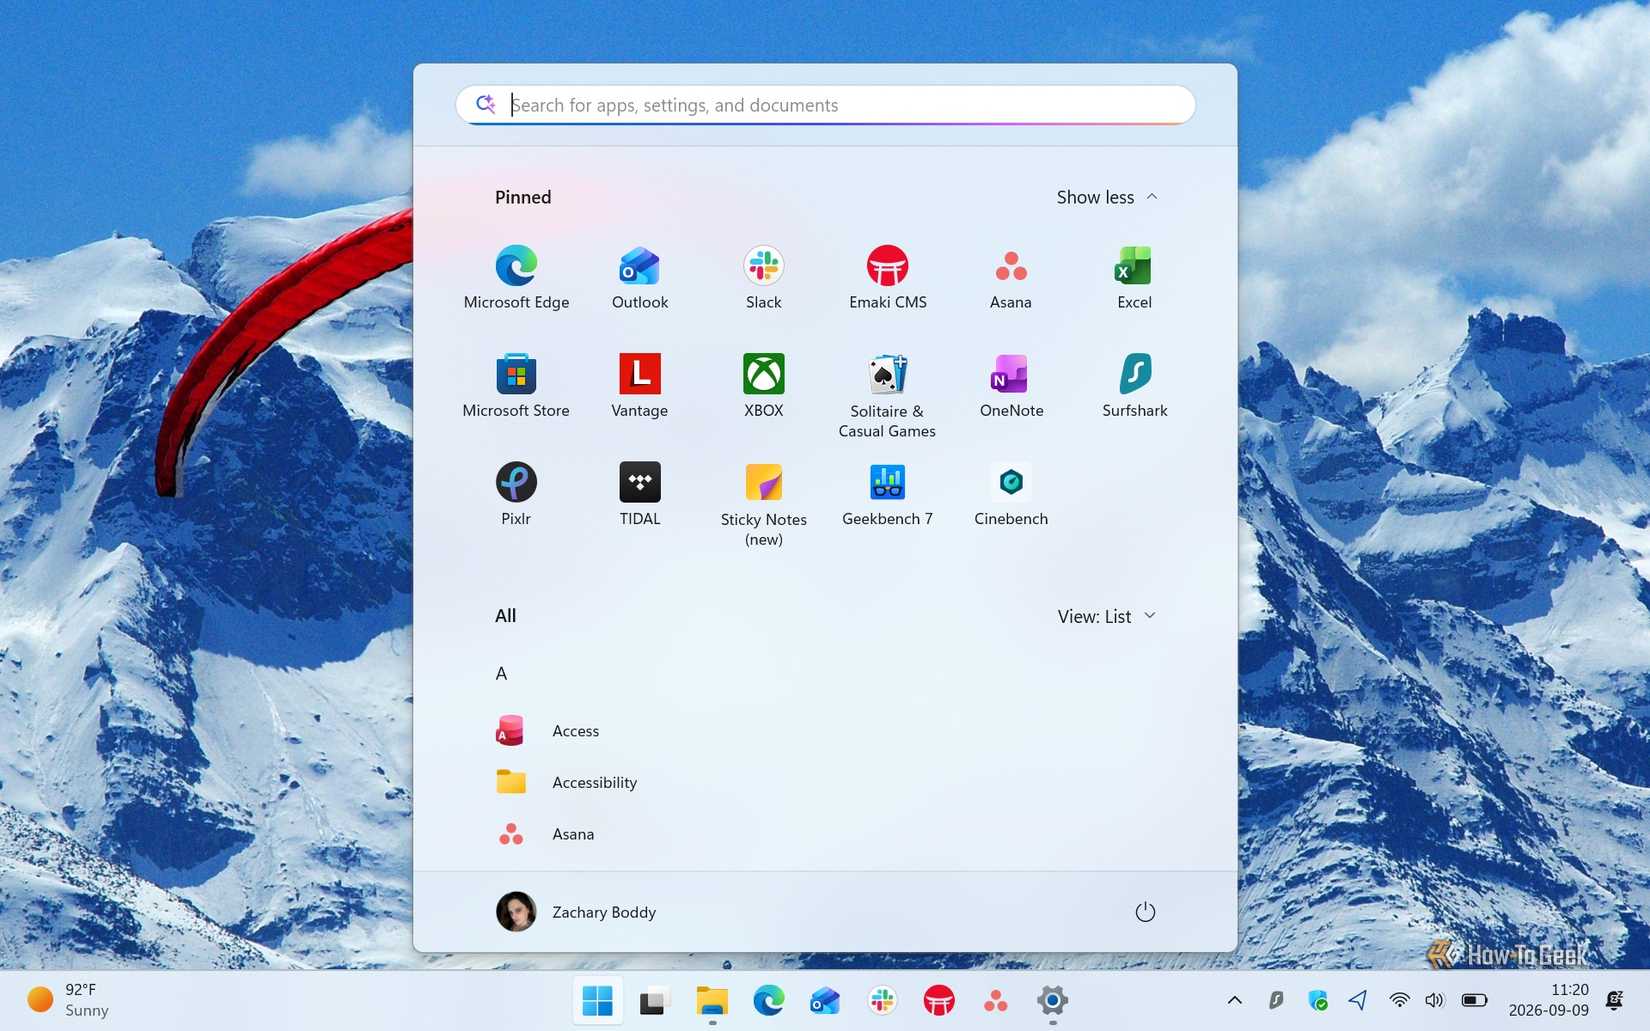
Task: Open the View: List dropdown
Action: pos(1107,616)
